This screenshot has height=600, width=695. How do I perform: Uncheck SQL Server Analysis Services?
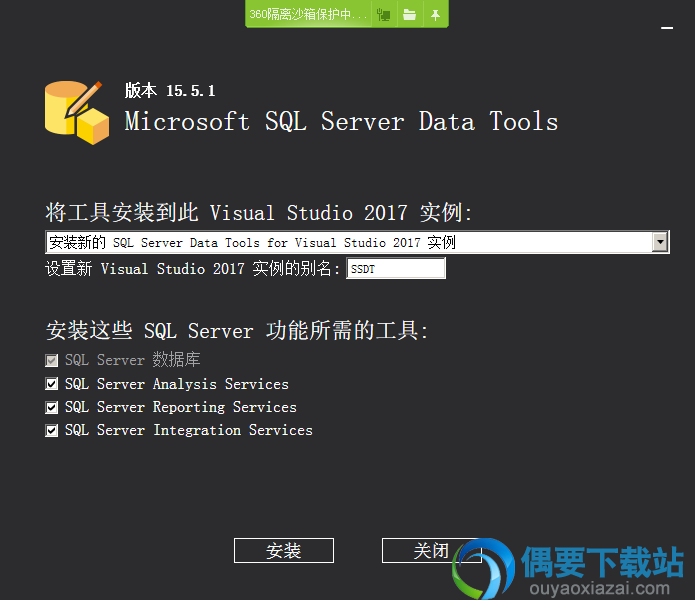point(51,384)
